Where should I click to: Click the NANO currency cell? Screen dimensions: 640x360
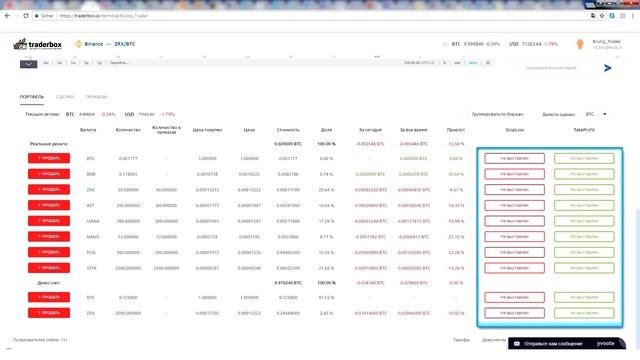point(93,237)
